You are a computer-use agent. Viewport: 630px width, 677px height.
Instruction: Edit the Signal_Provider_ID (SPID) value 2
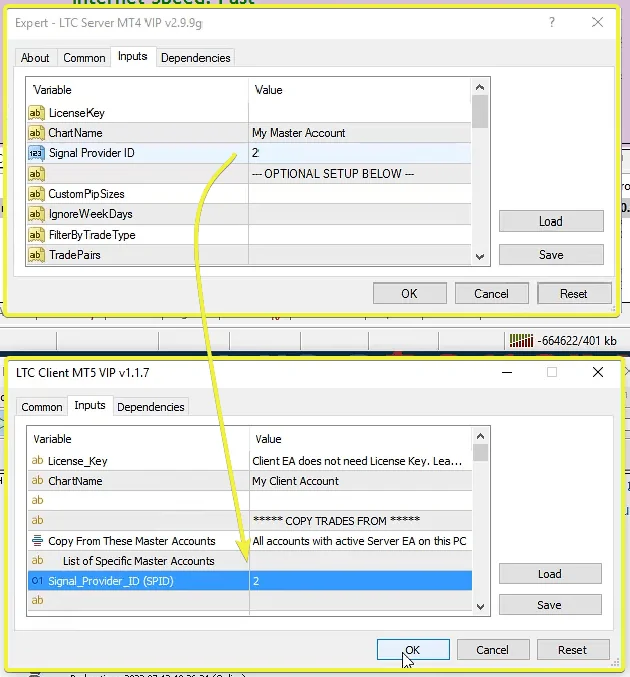coord(360,581)
